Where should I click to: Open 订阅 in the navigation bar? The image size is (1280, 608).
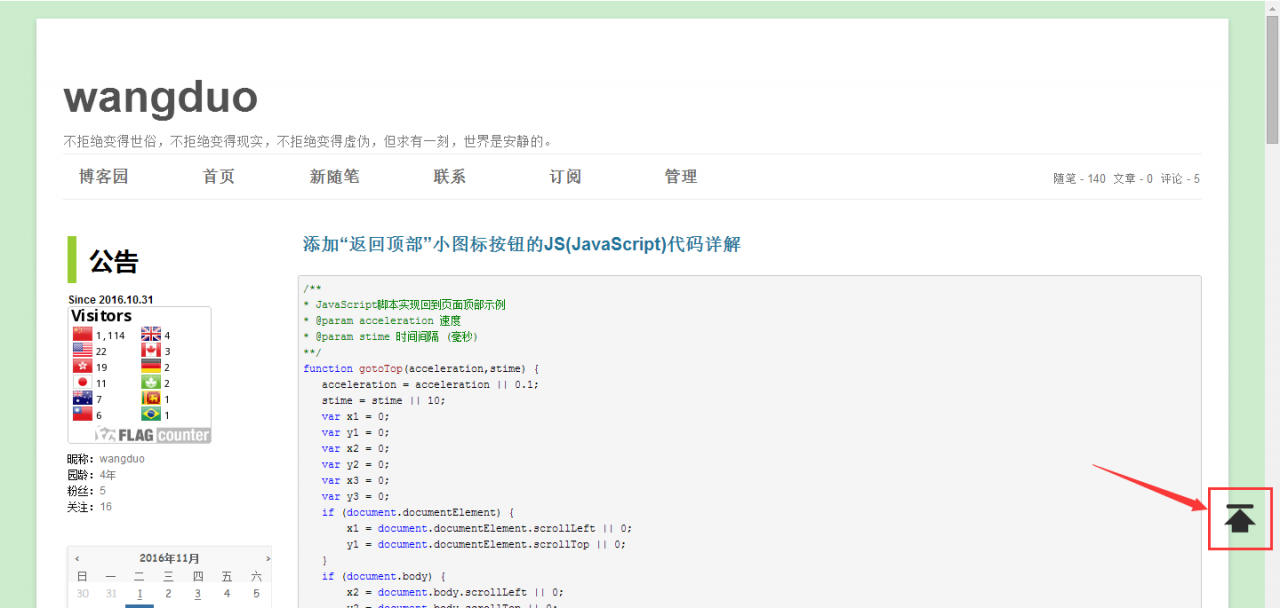point(565,177)
